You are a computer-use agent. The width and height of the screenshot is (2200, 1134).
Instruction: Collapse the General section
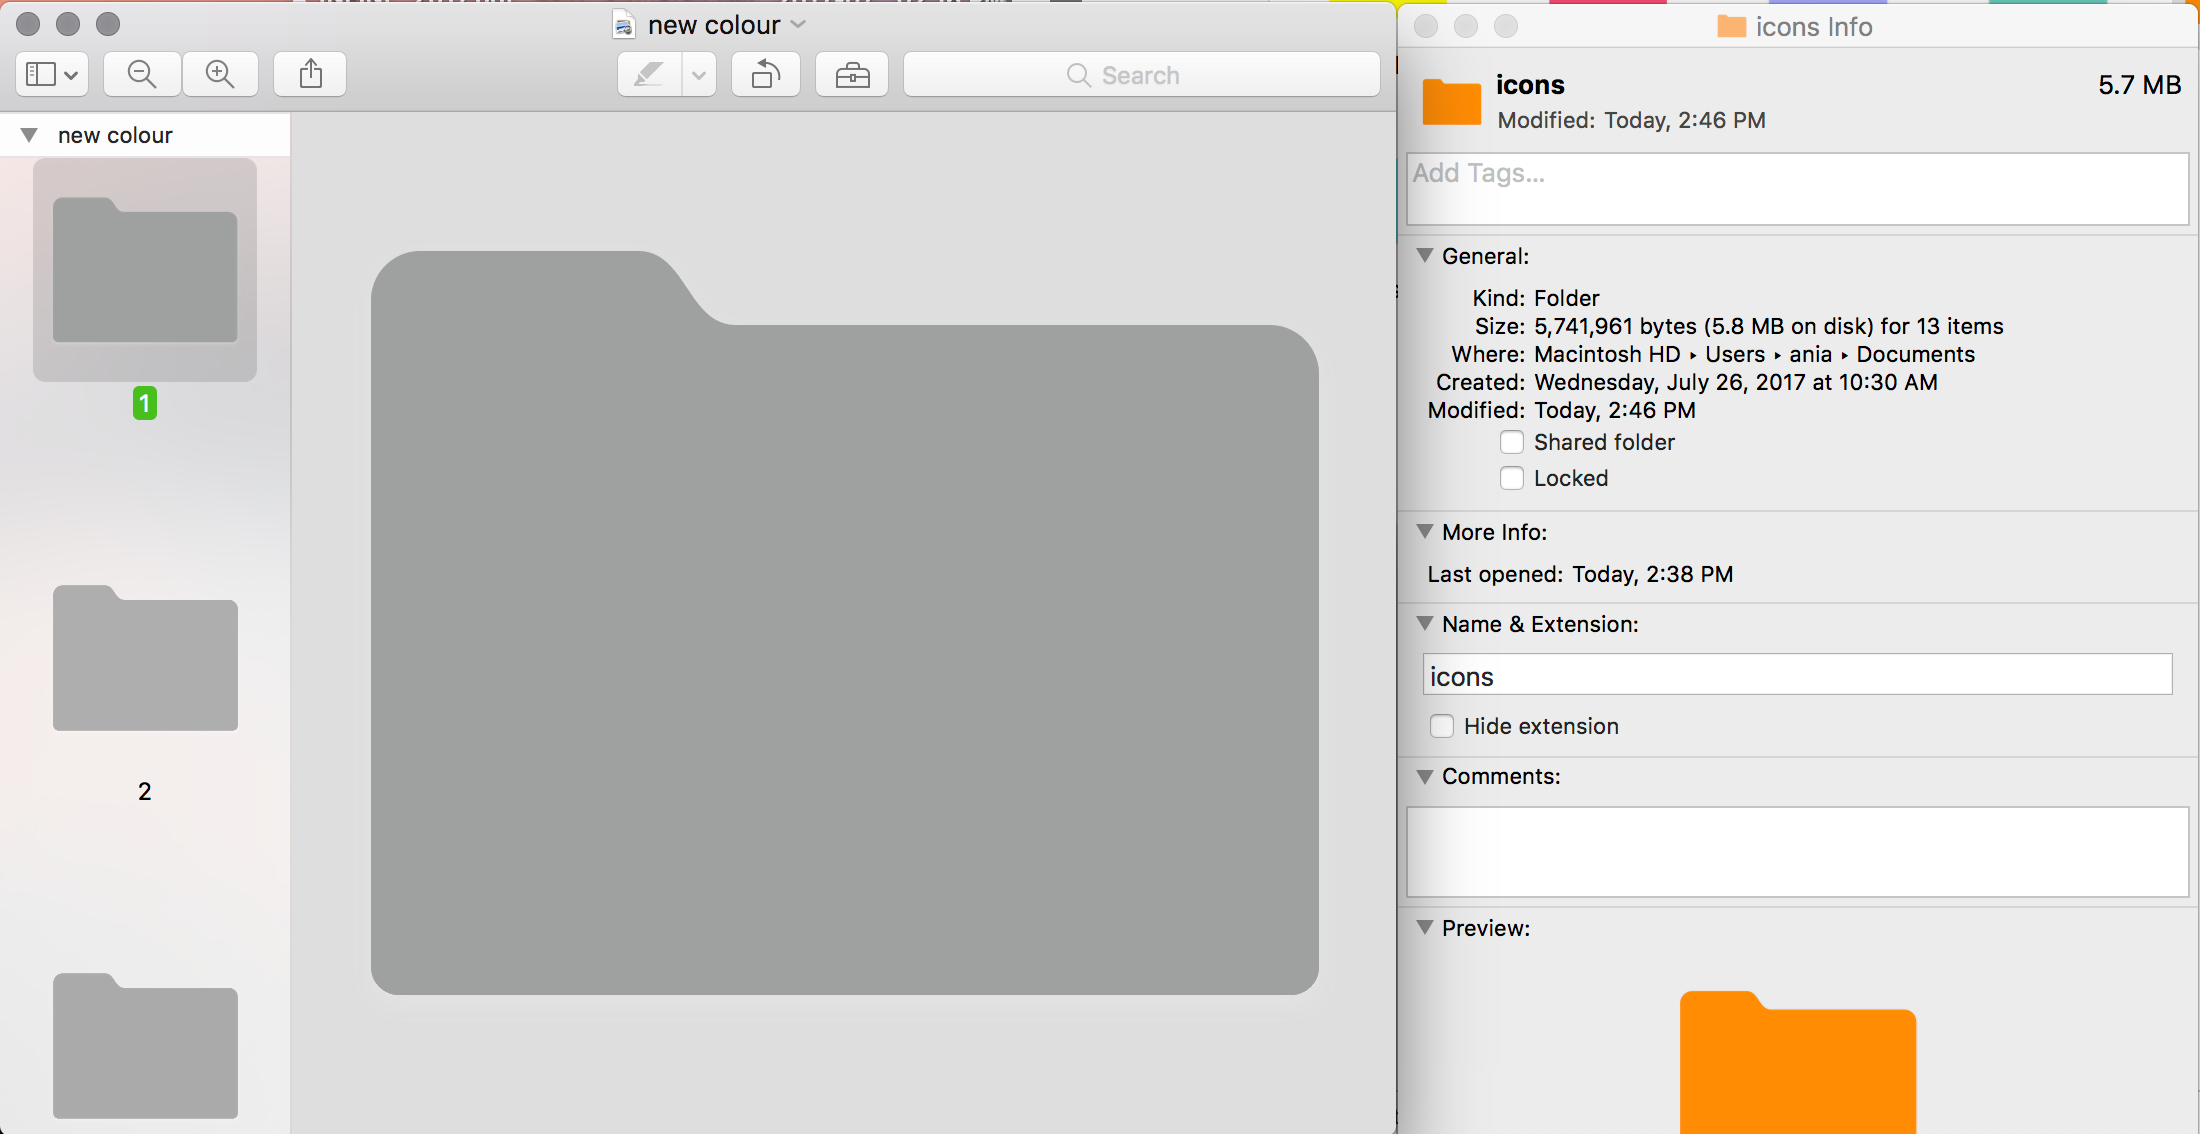click(x=1424, y=256)
